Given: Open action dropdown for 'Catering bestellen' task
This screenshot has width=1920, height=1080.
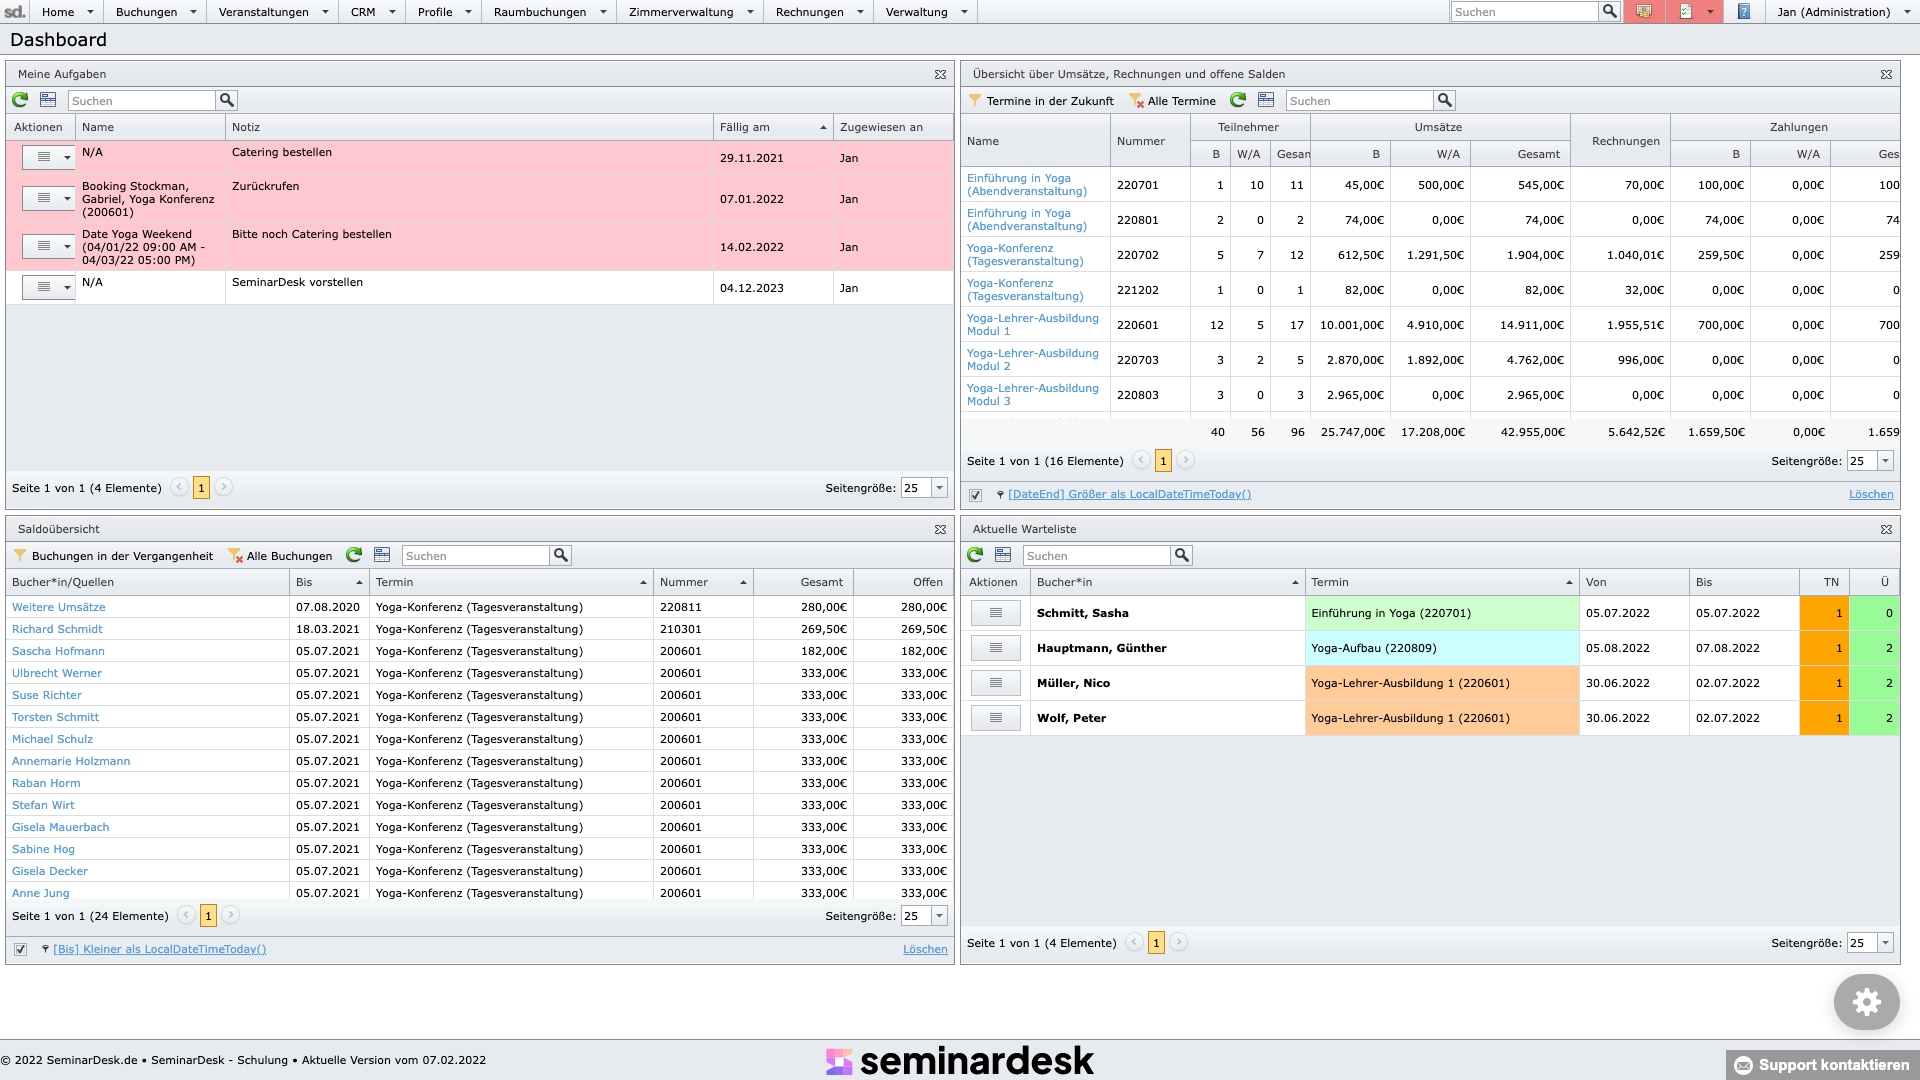Looking at the screenshot, I should point(67,158).
